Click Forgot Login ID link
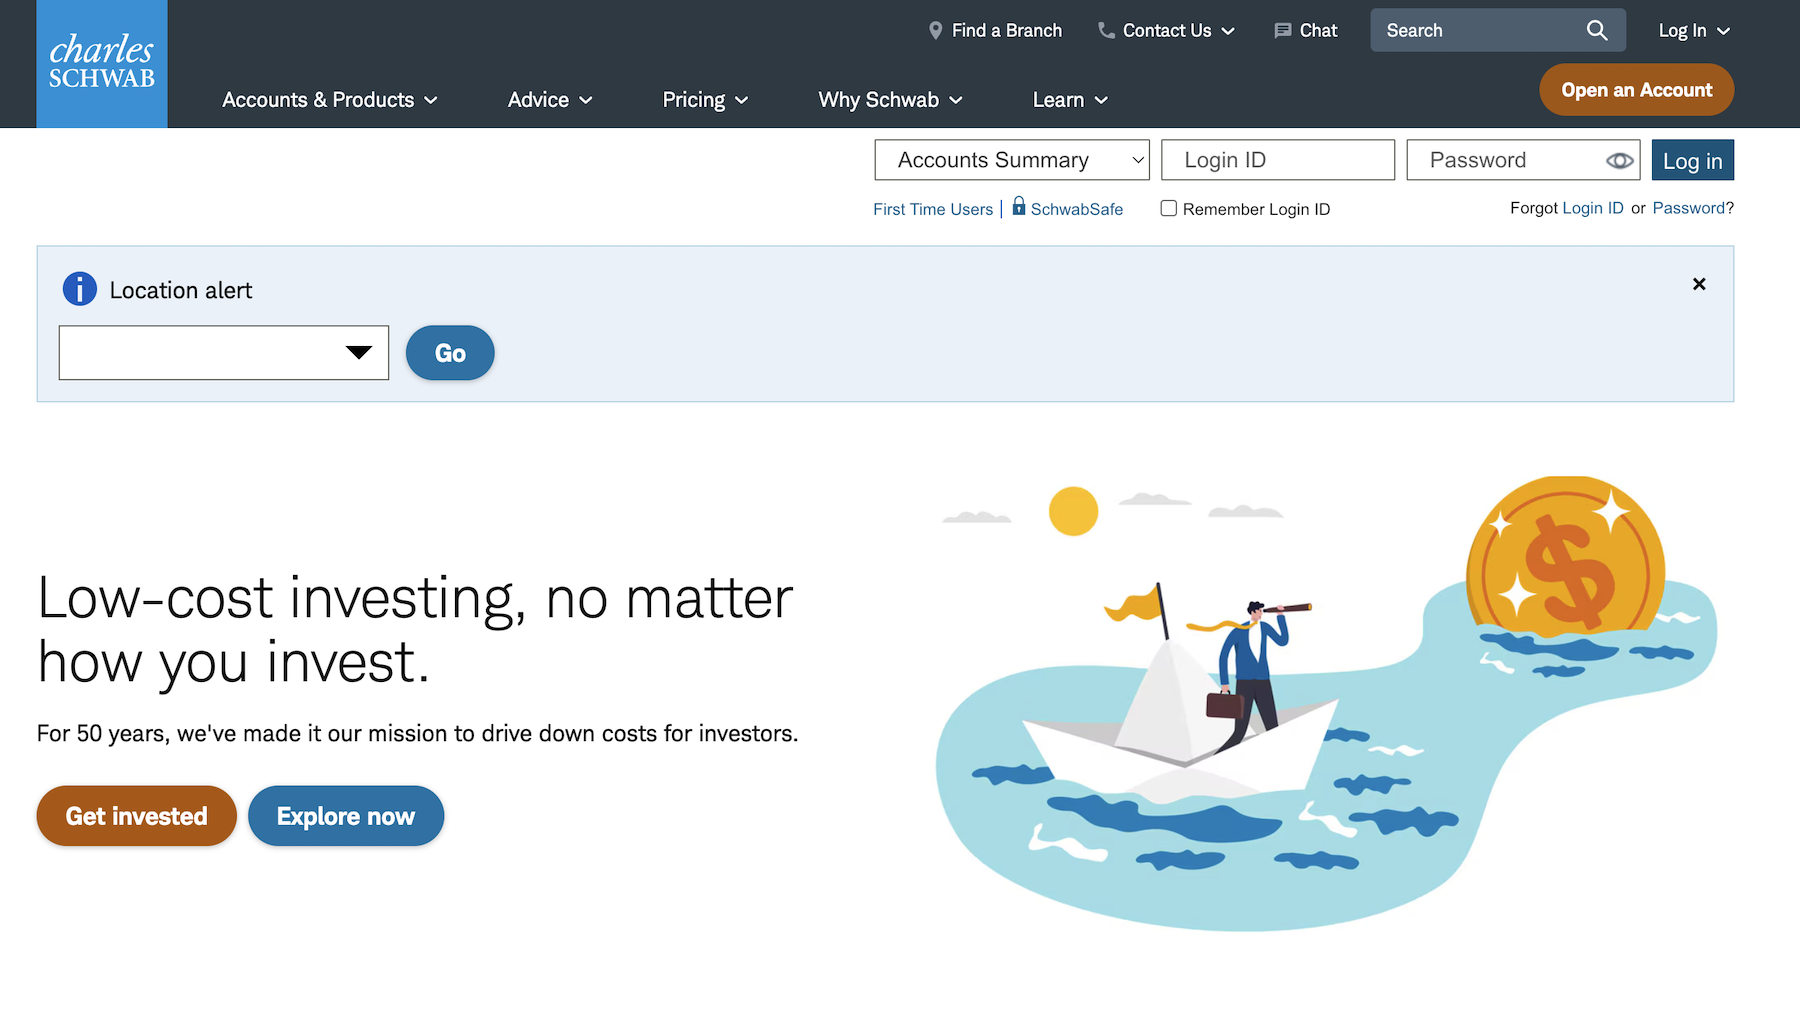 click(x=1593, y=208)
